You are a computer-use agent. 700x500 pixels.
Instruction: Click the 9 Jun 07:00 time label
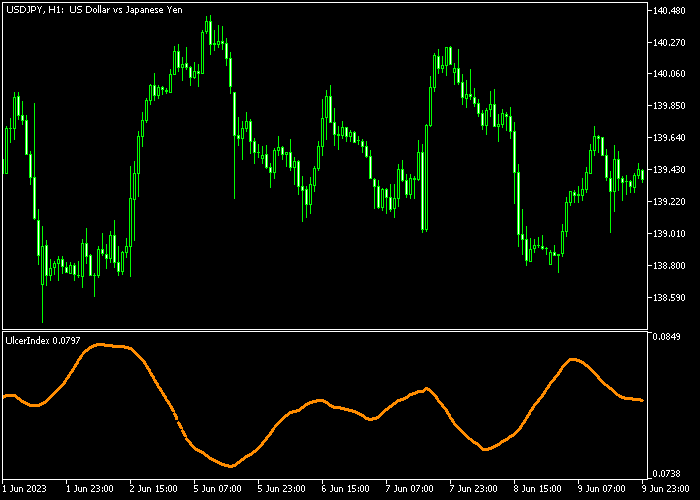tap(601, 488)
